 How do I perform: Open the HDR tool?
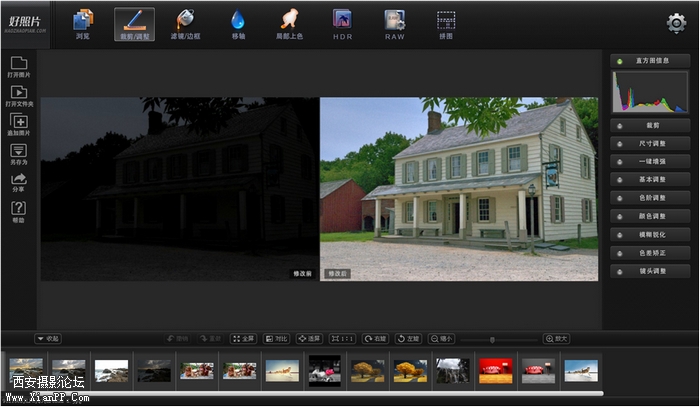point(342,24)
